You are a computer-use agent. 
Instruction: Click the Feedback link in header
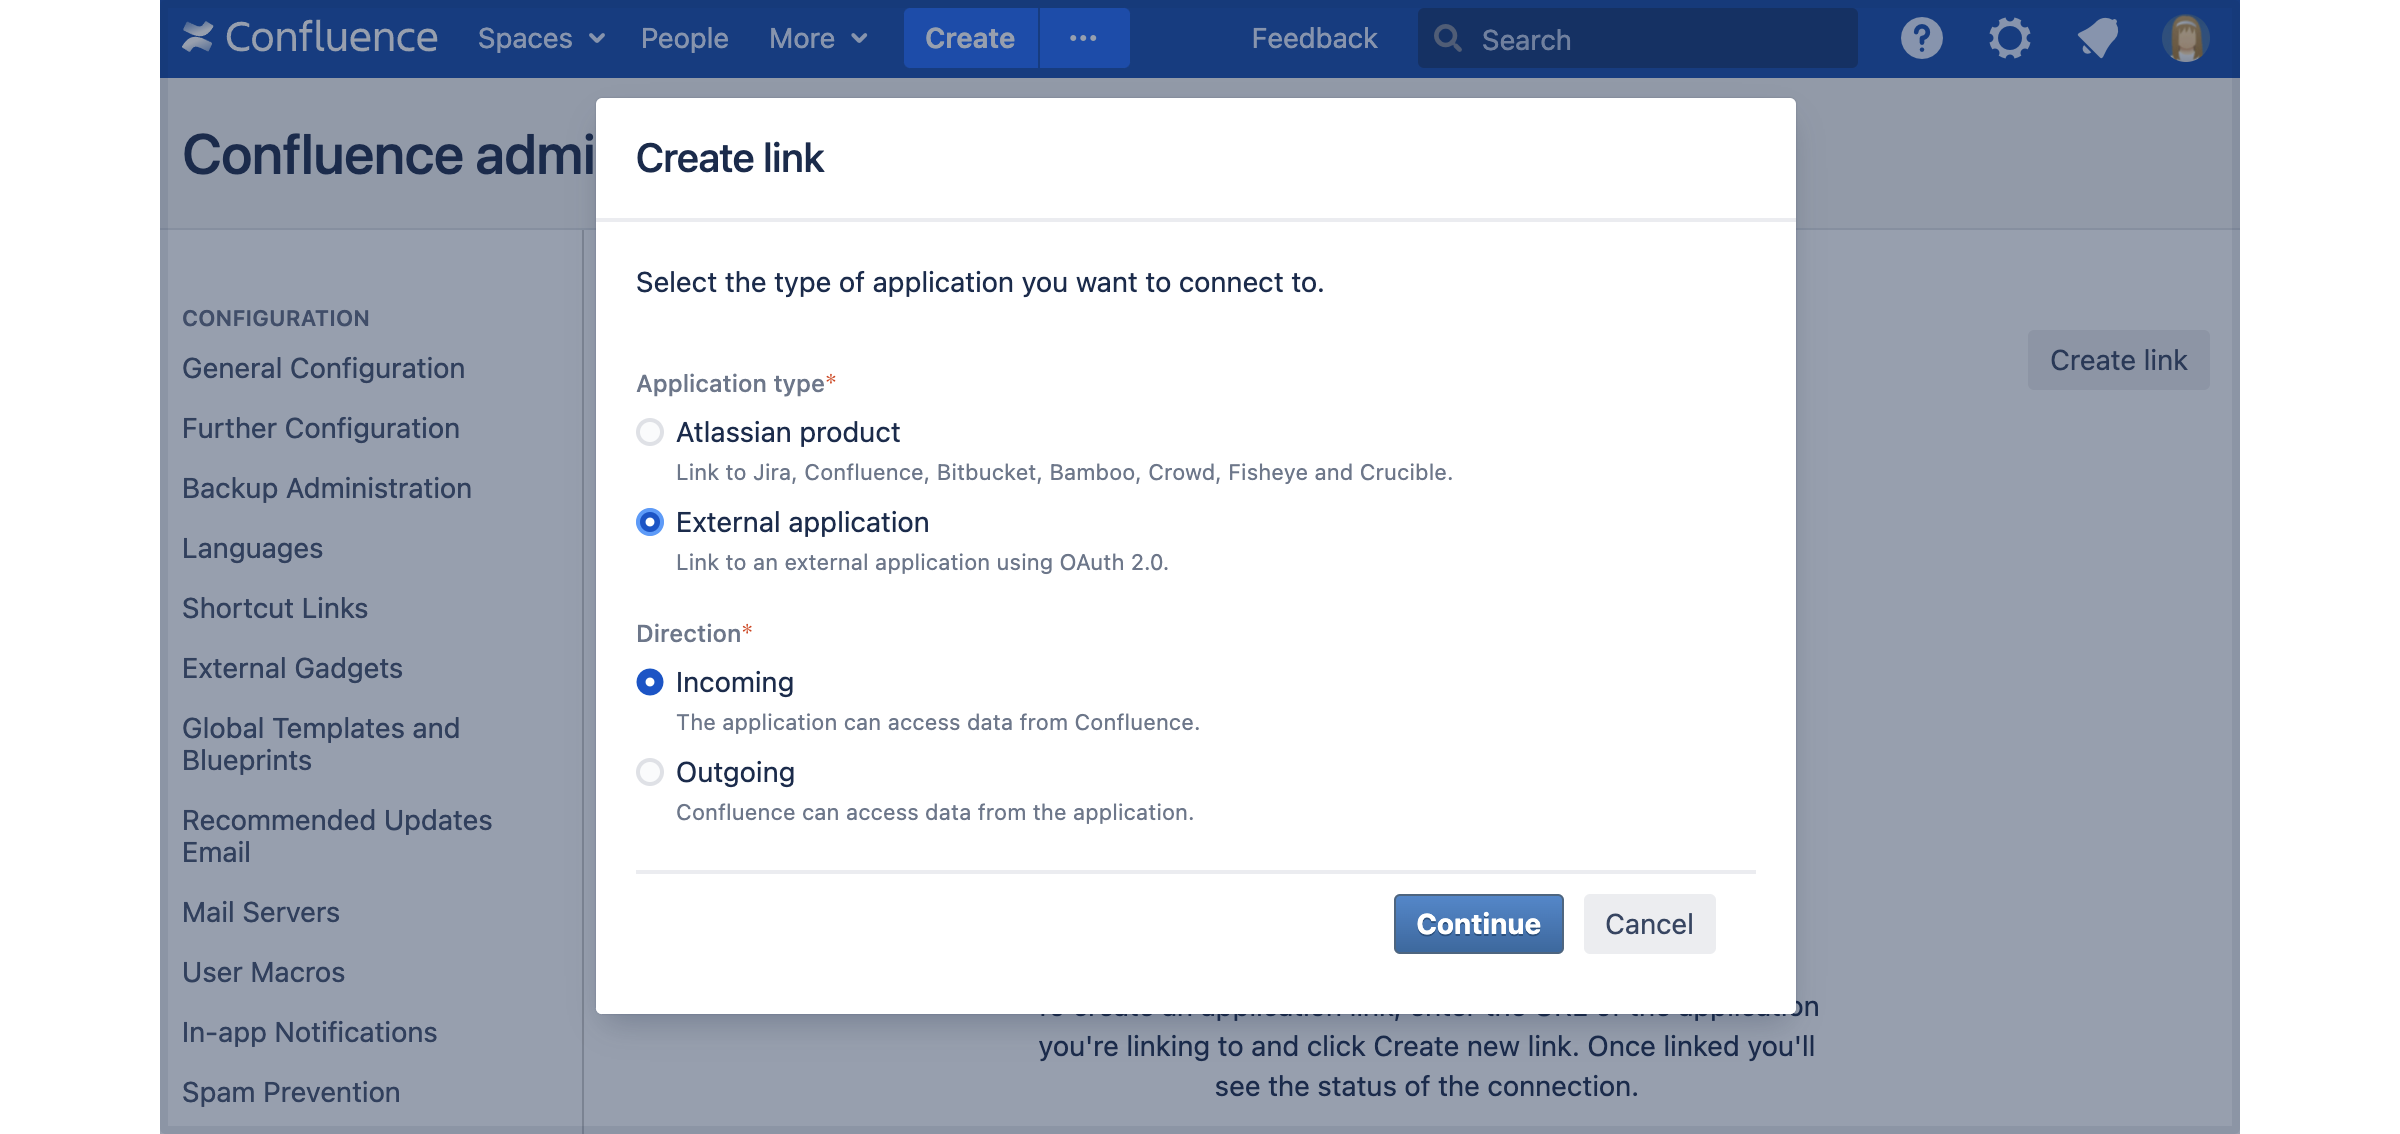1314,38
